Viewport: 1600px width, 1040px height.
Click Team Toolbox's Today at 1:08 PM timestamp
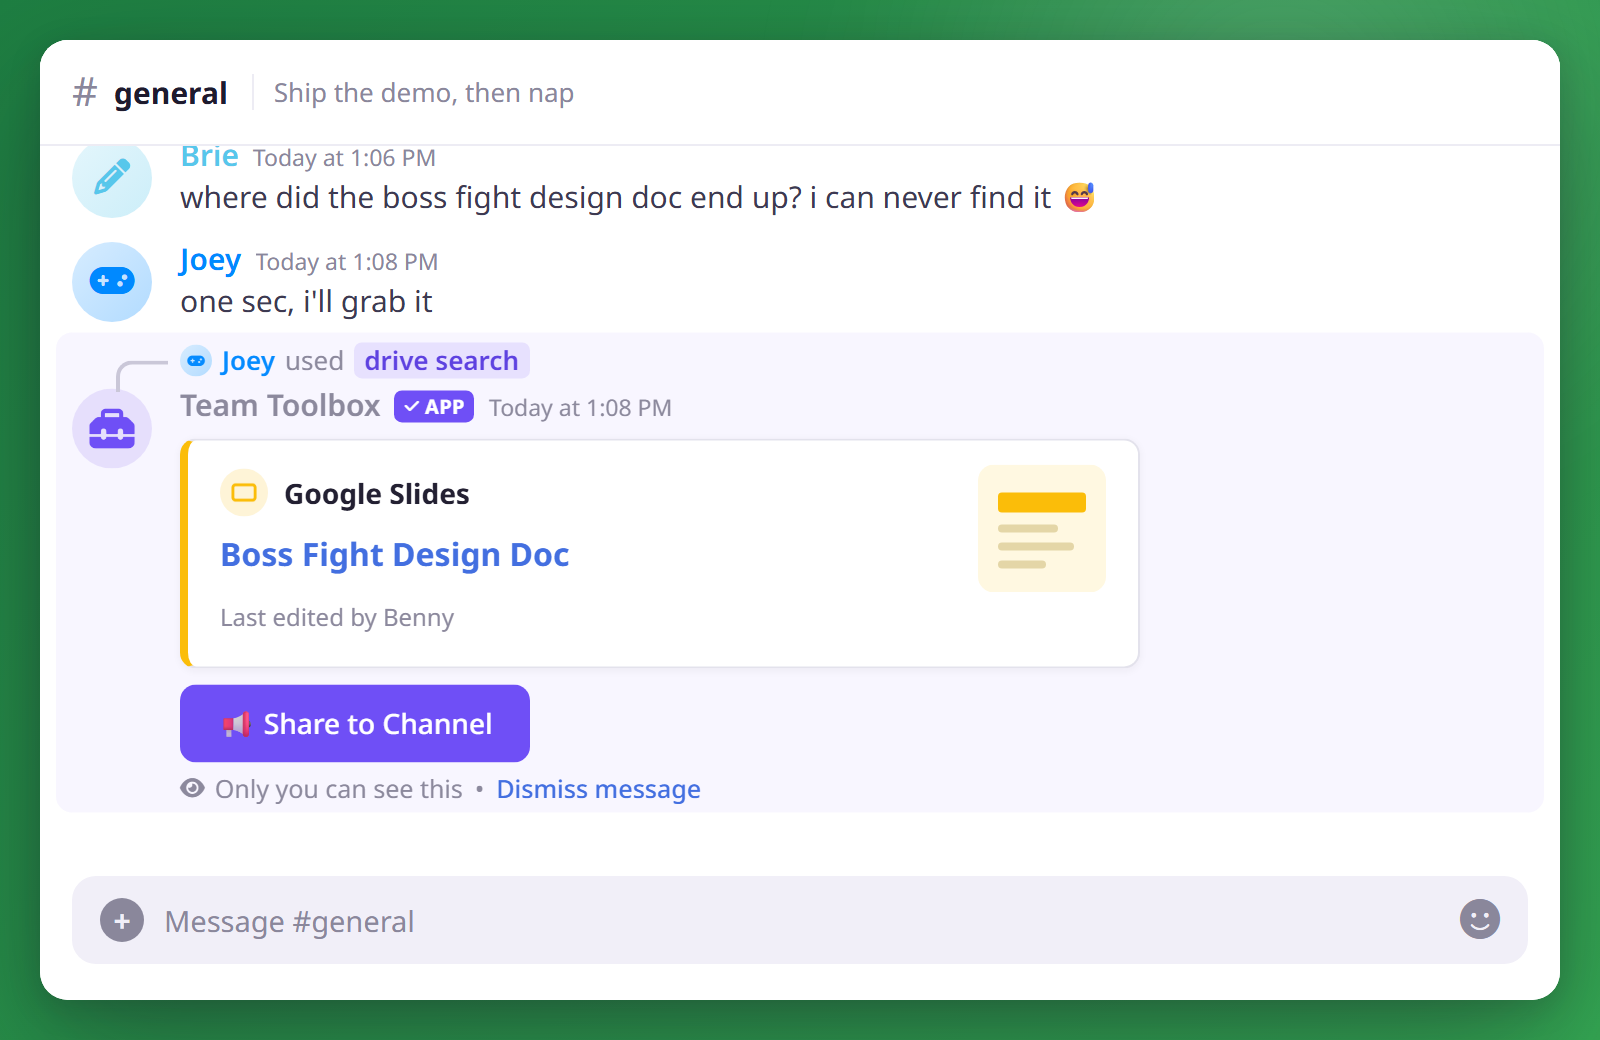pyautogui.click(x=580, y=408)
